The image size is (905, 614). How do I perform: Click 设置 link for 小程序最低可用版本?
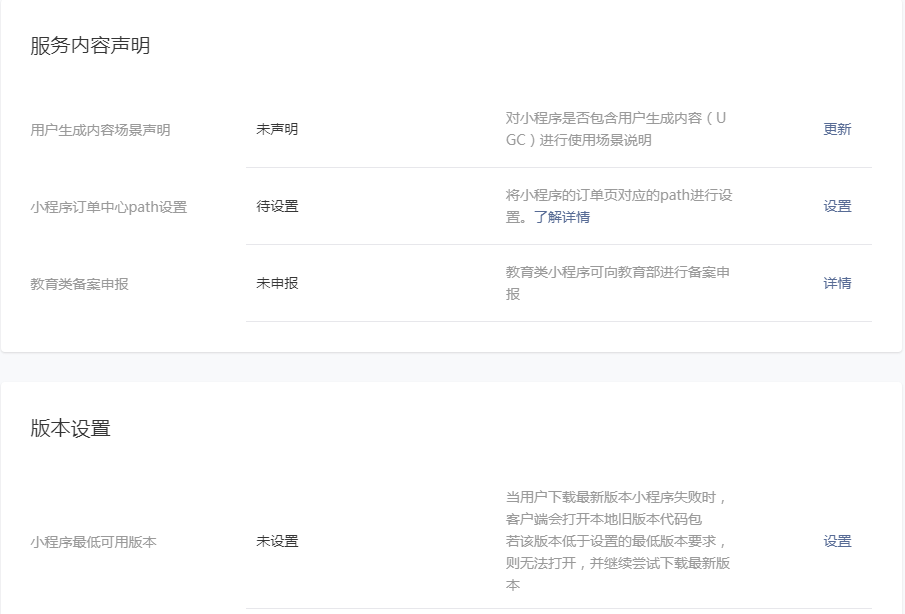837,541
